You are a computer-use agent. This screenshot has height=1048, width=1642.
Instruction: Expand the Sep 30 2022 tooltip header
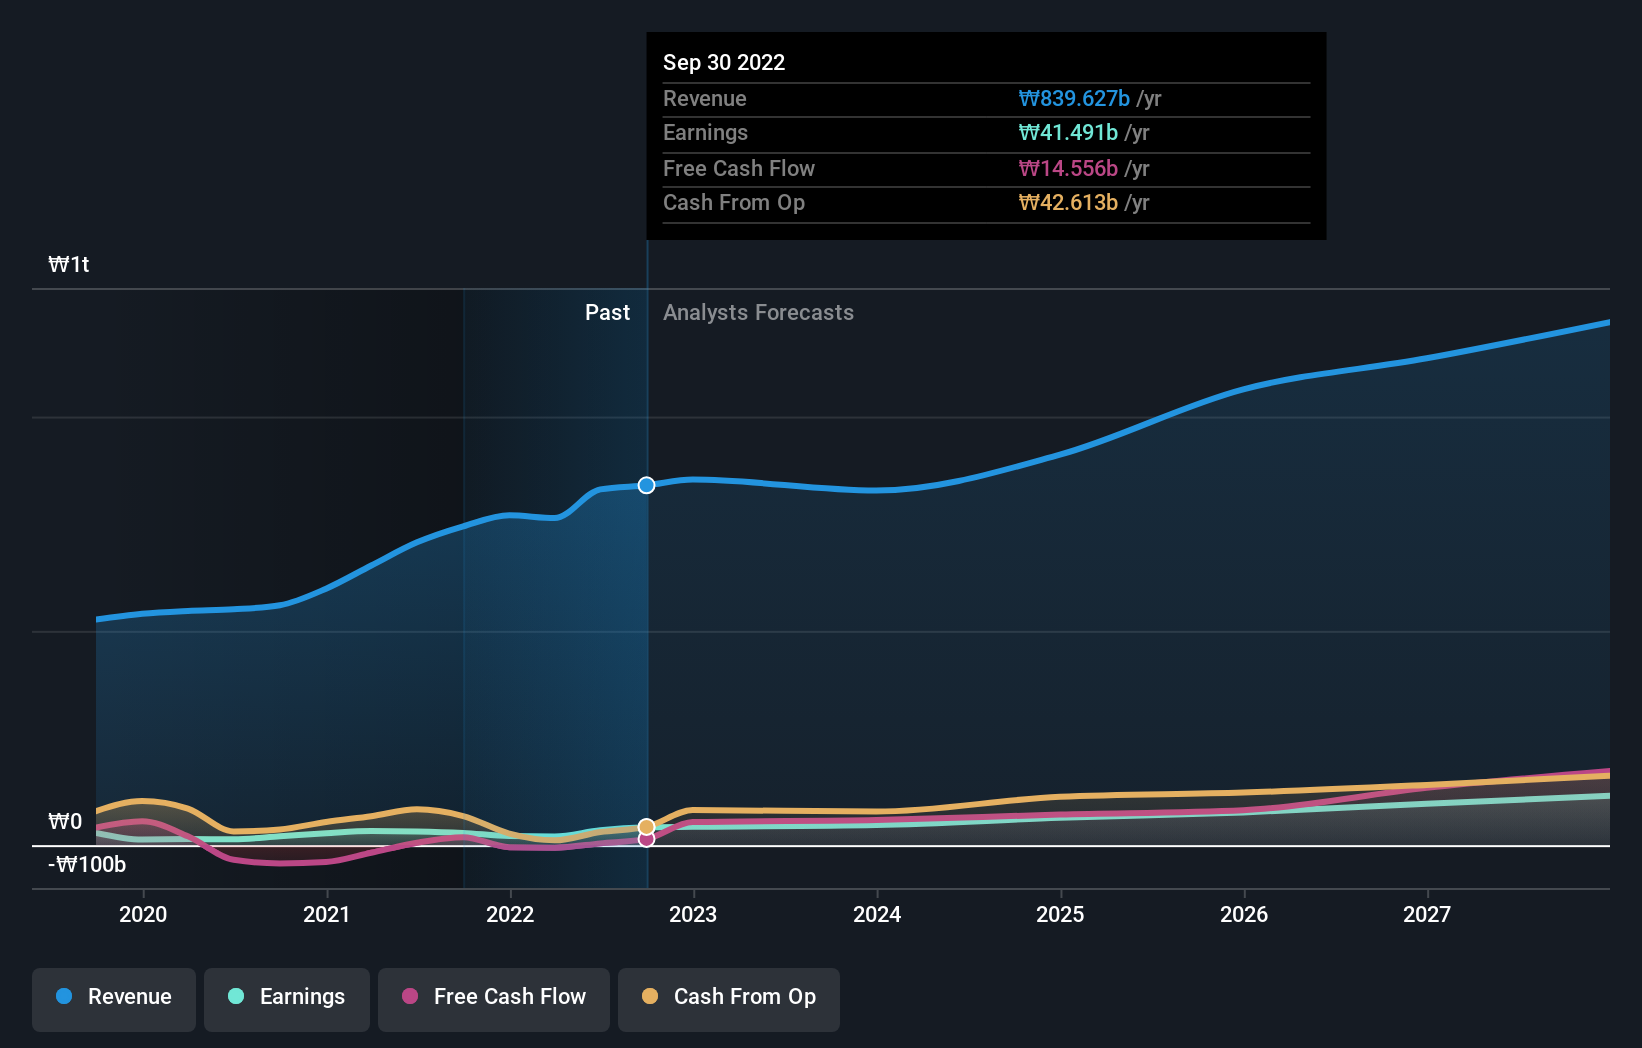coord(724,62)
